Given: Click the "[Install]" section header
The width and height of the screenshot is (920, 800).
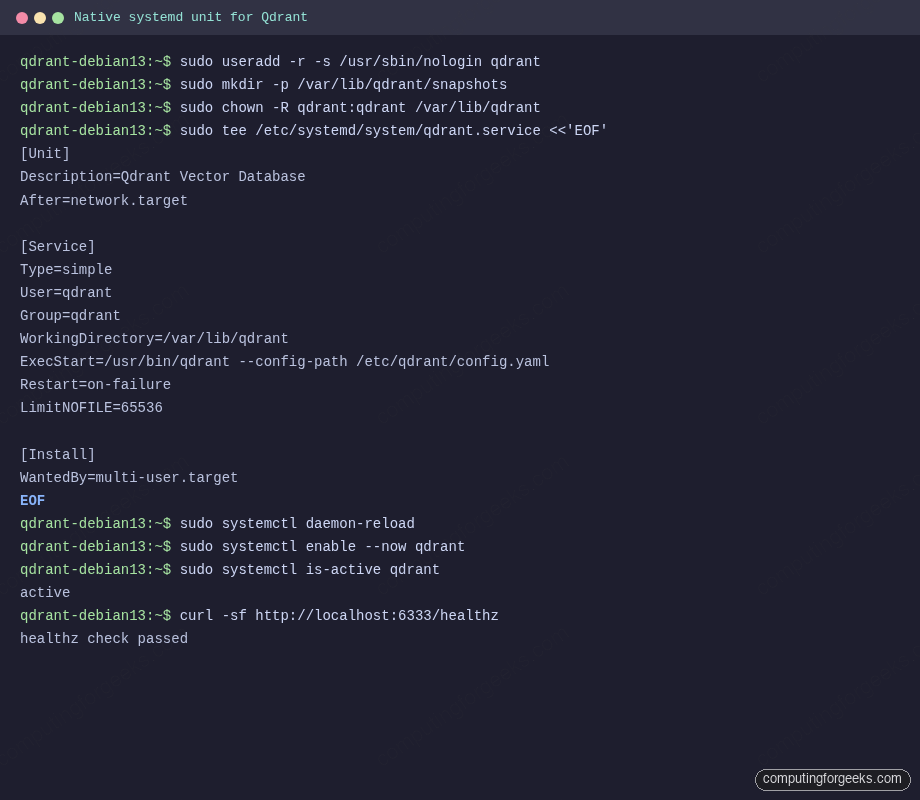Looking at the screenshot, I should click(x=58, y=454).
